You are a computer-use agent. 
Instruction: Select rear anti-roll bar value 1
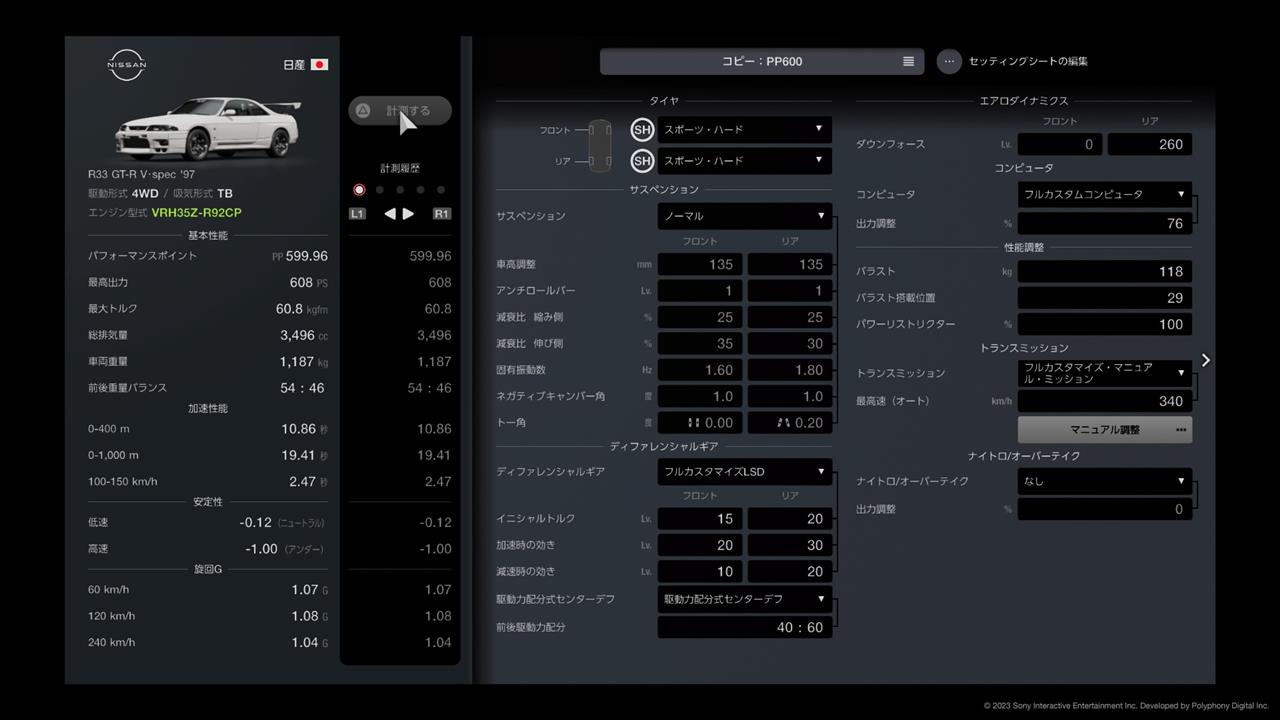(x=790, y=291)
